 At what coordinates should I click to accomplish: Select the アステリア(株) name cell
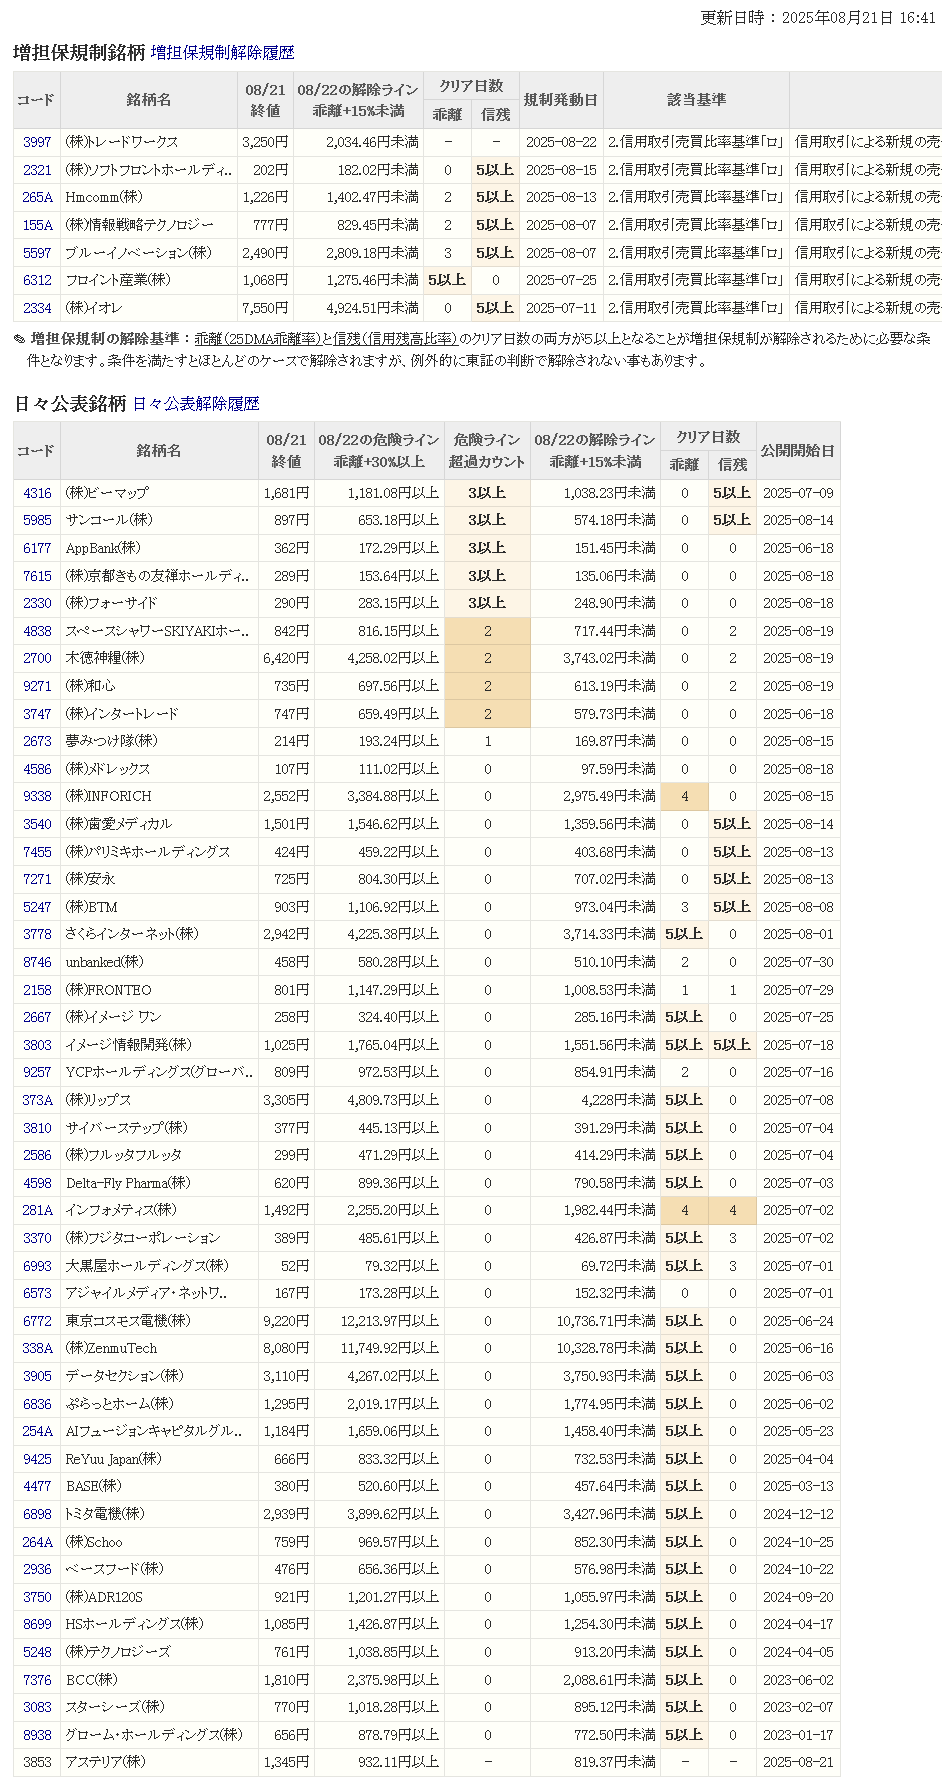159,1762
